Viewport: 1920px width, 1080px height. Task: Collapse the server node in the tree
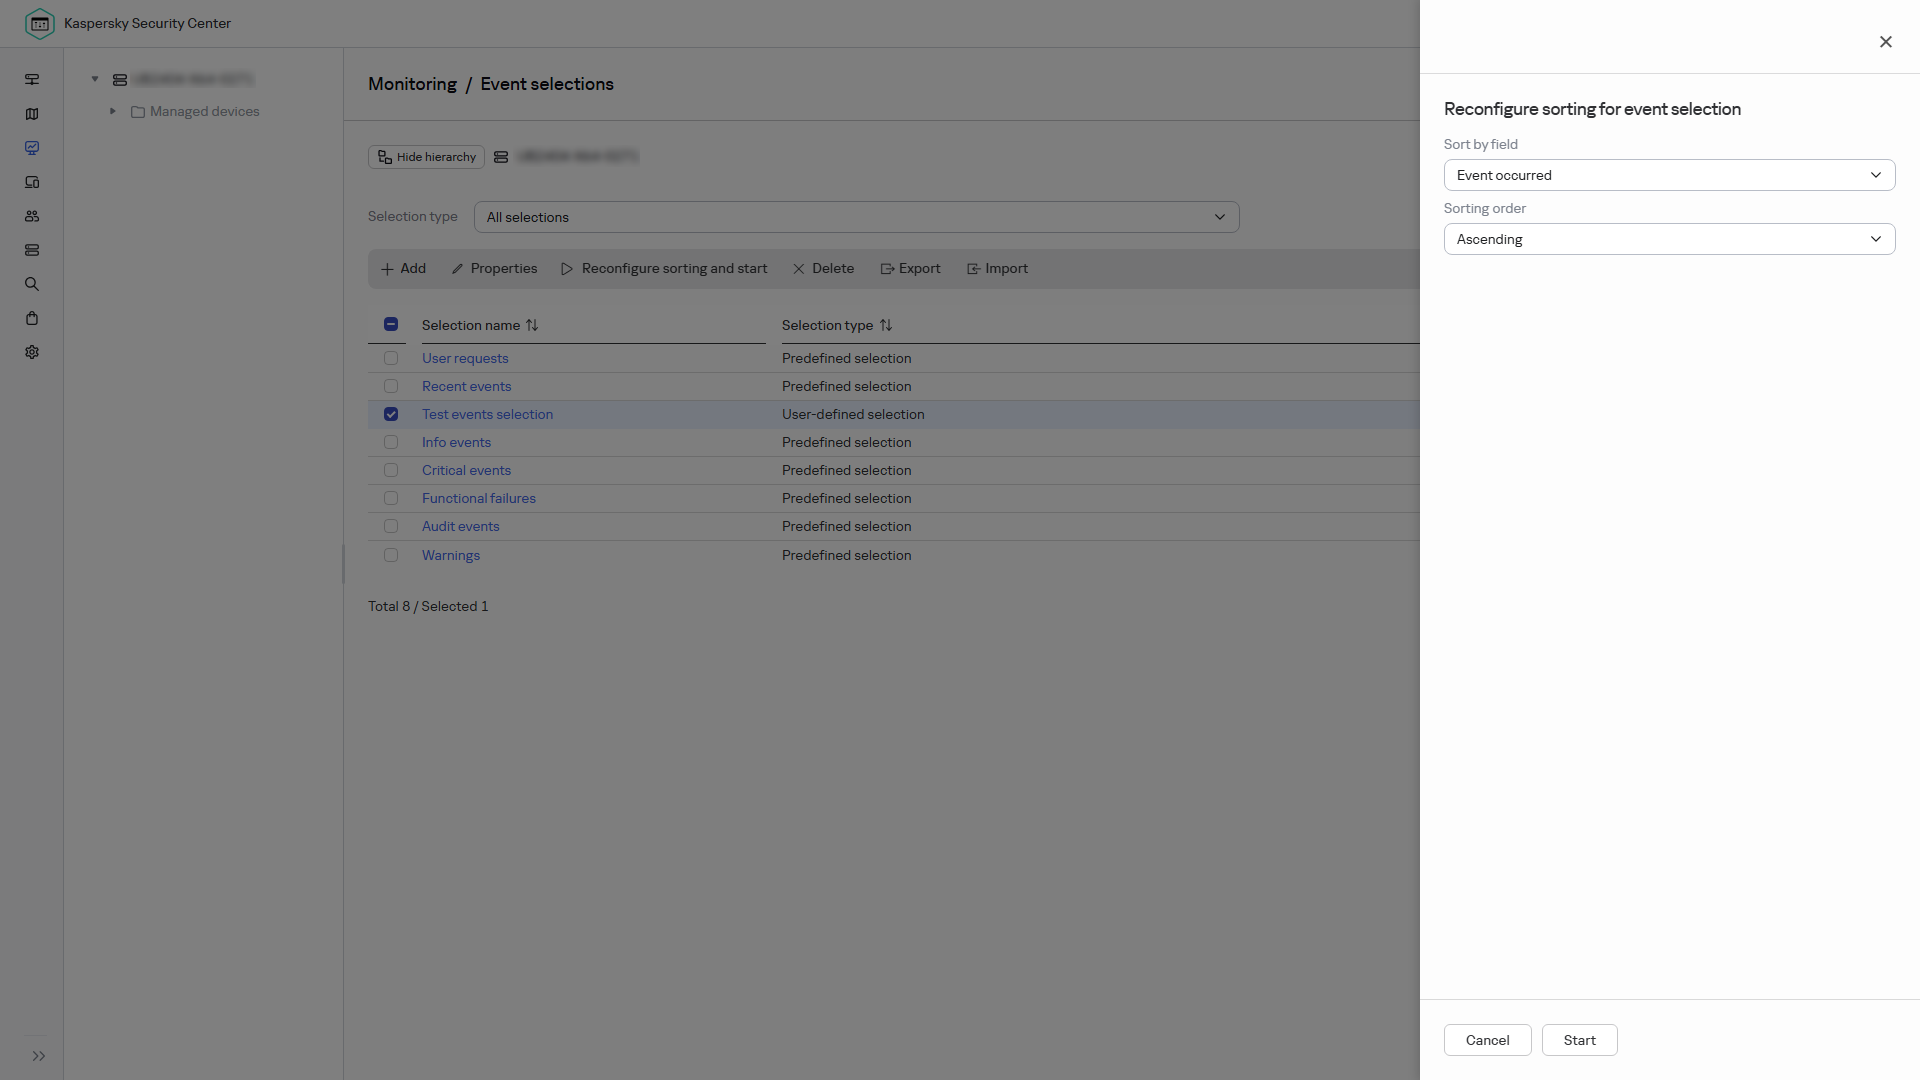click(95, 79)
